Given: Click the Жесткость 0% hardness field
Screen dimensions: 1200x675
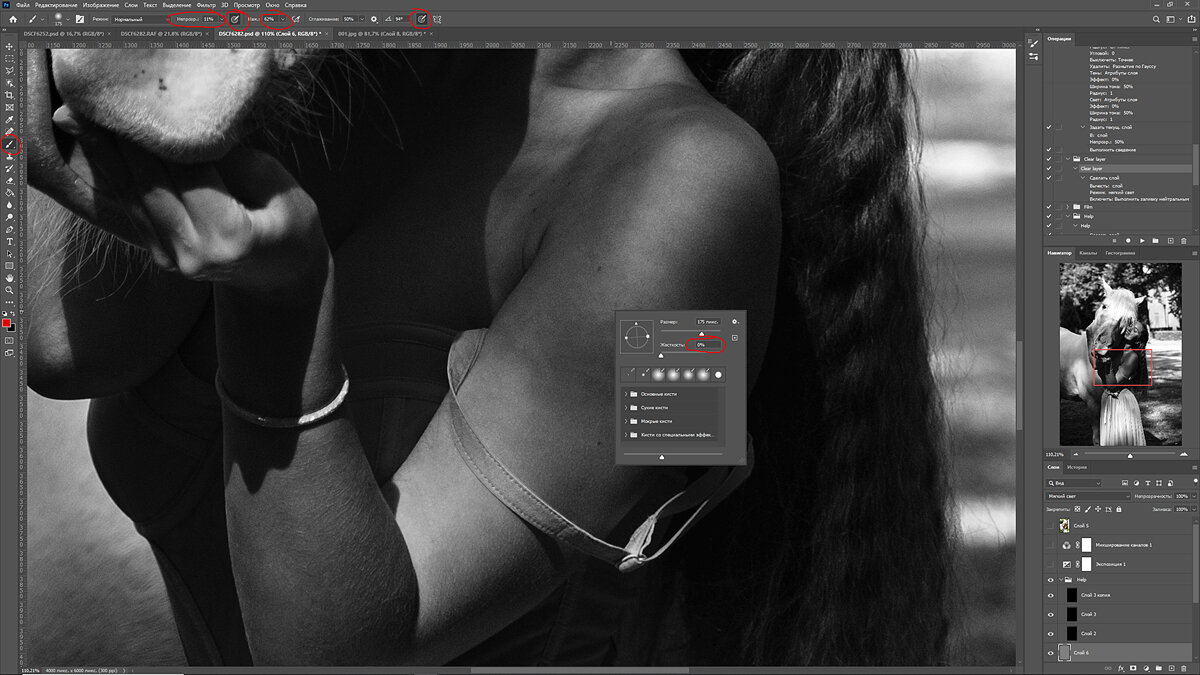Looking at the screenshot, I should [706, 344].
